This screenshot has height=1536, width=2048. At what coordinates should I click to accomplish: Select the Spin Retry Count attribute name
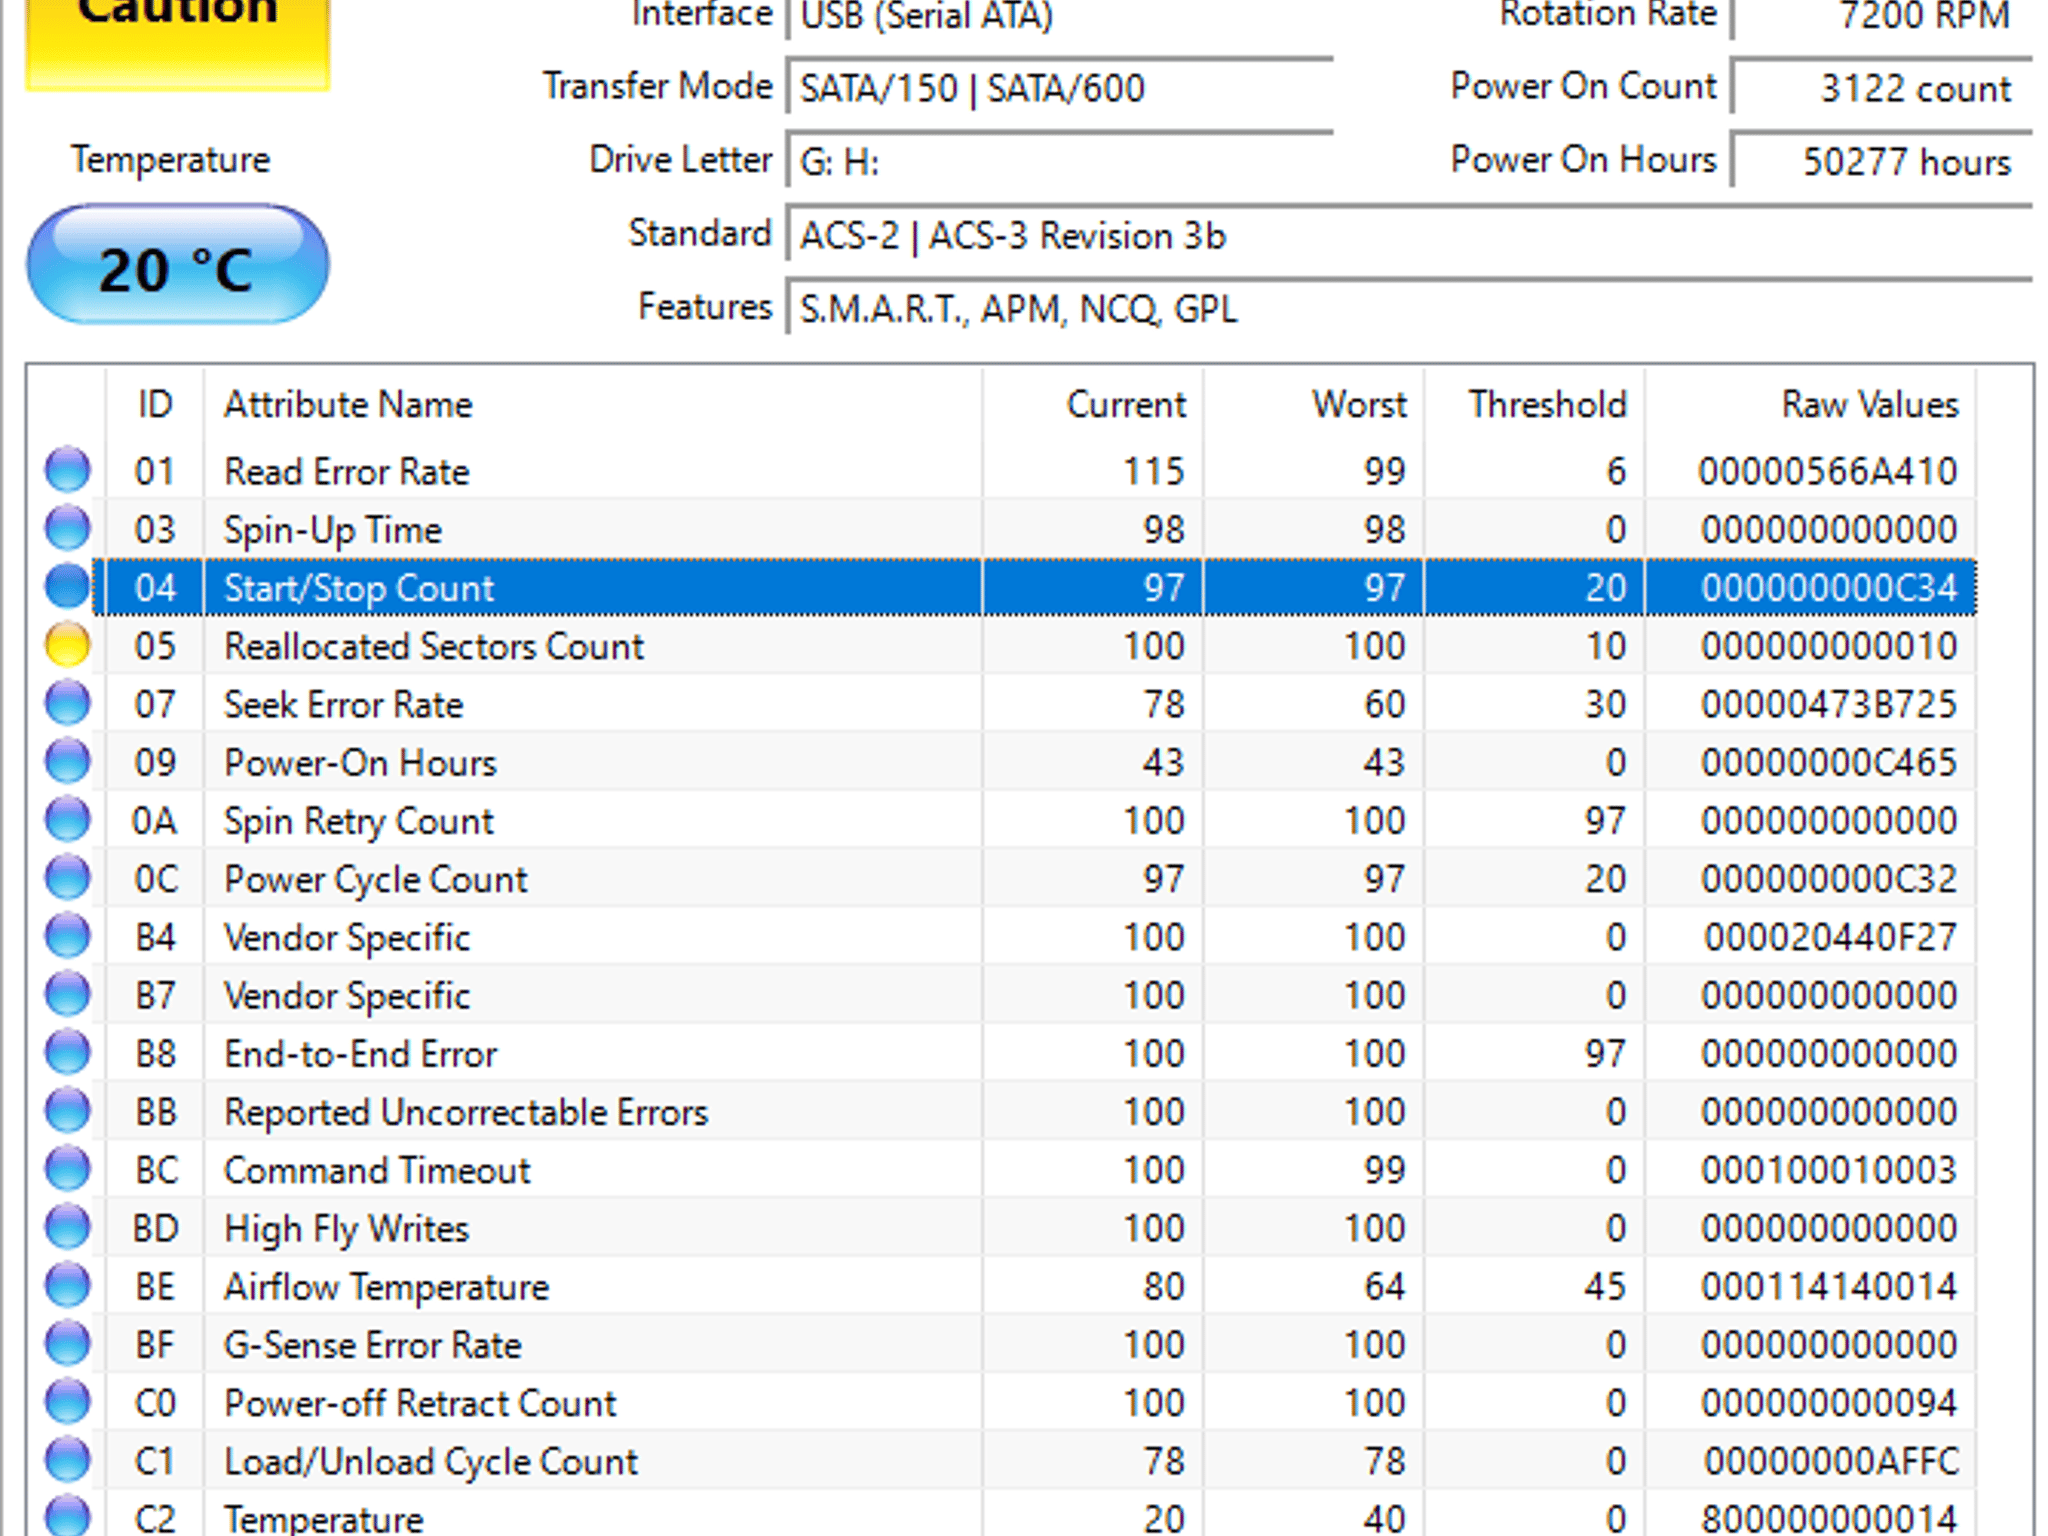tap(359, 821)
